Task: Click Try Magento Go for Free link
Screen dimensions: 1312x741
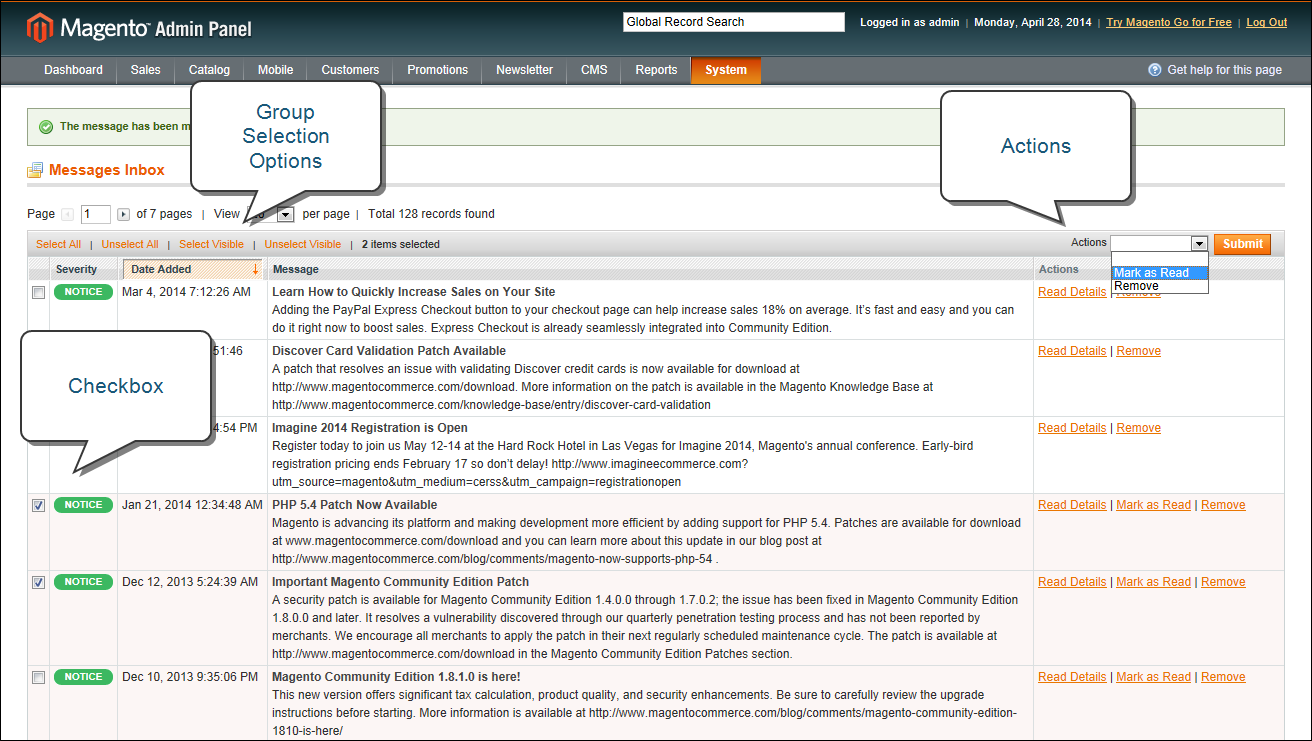Action: pyautogui.click(x=1169, y=22)
